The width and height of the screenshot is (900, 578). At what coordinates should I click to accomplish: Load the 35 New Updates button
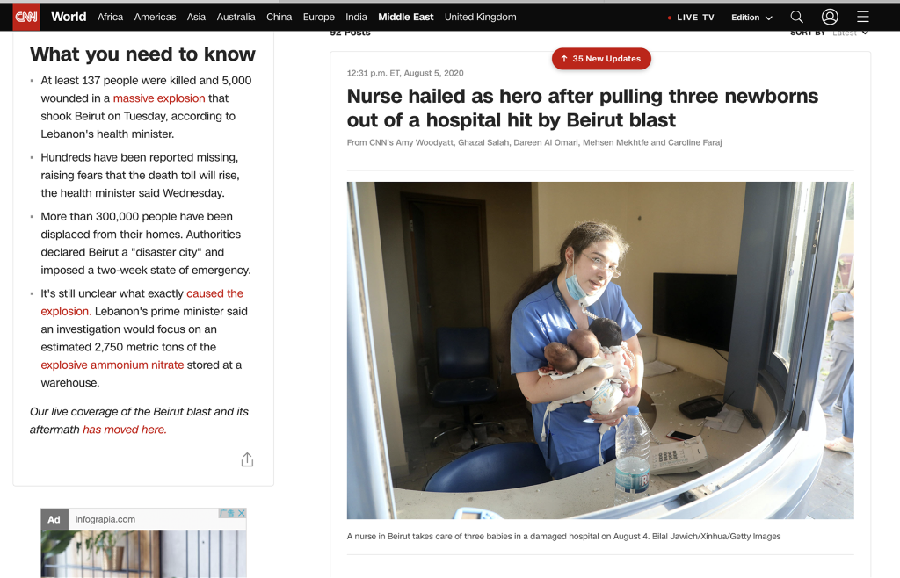point(601,58)
